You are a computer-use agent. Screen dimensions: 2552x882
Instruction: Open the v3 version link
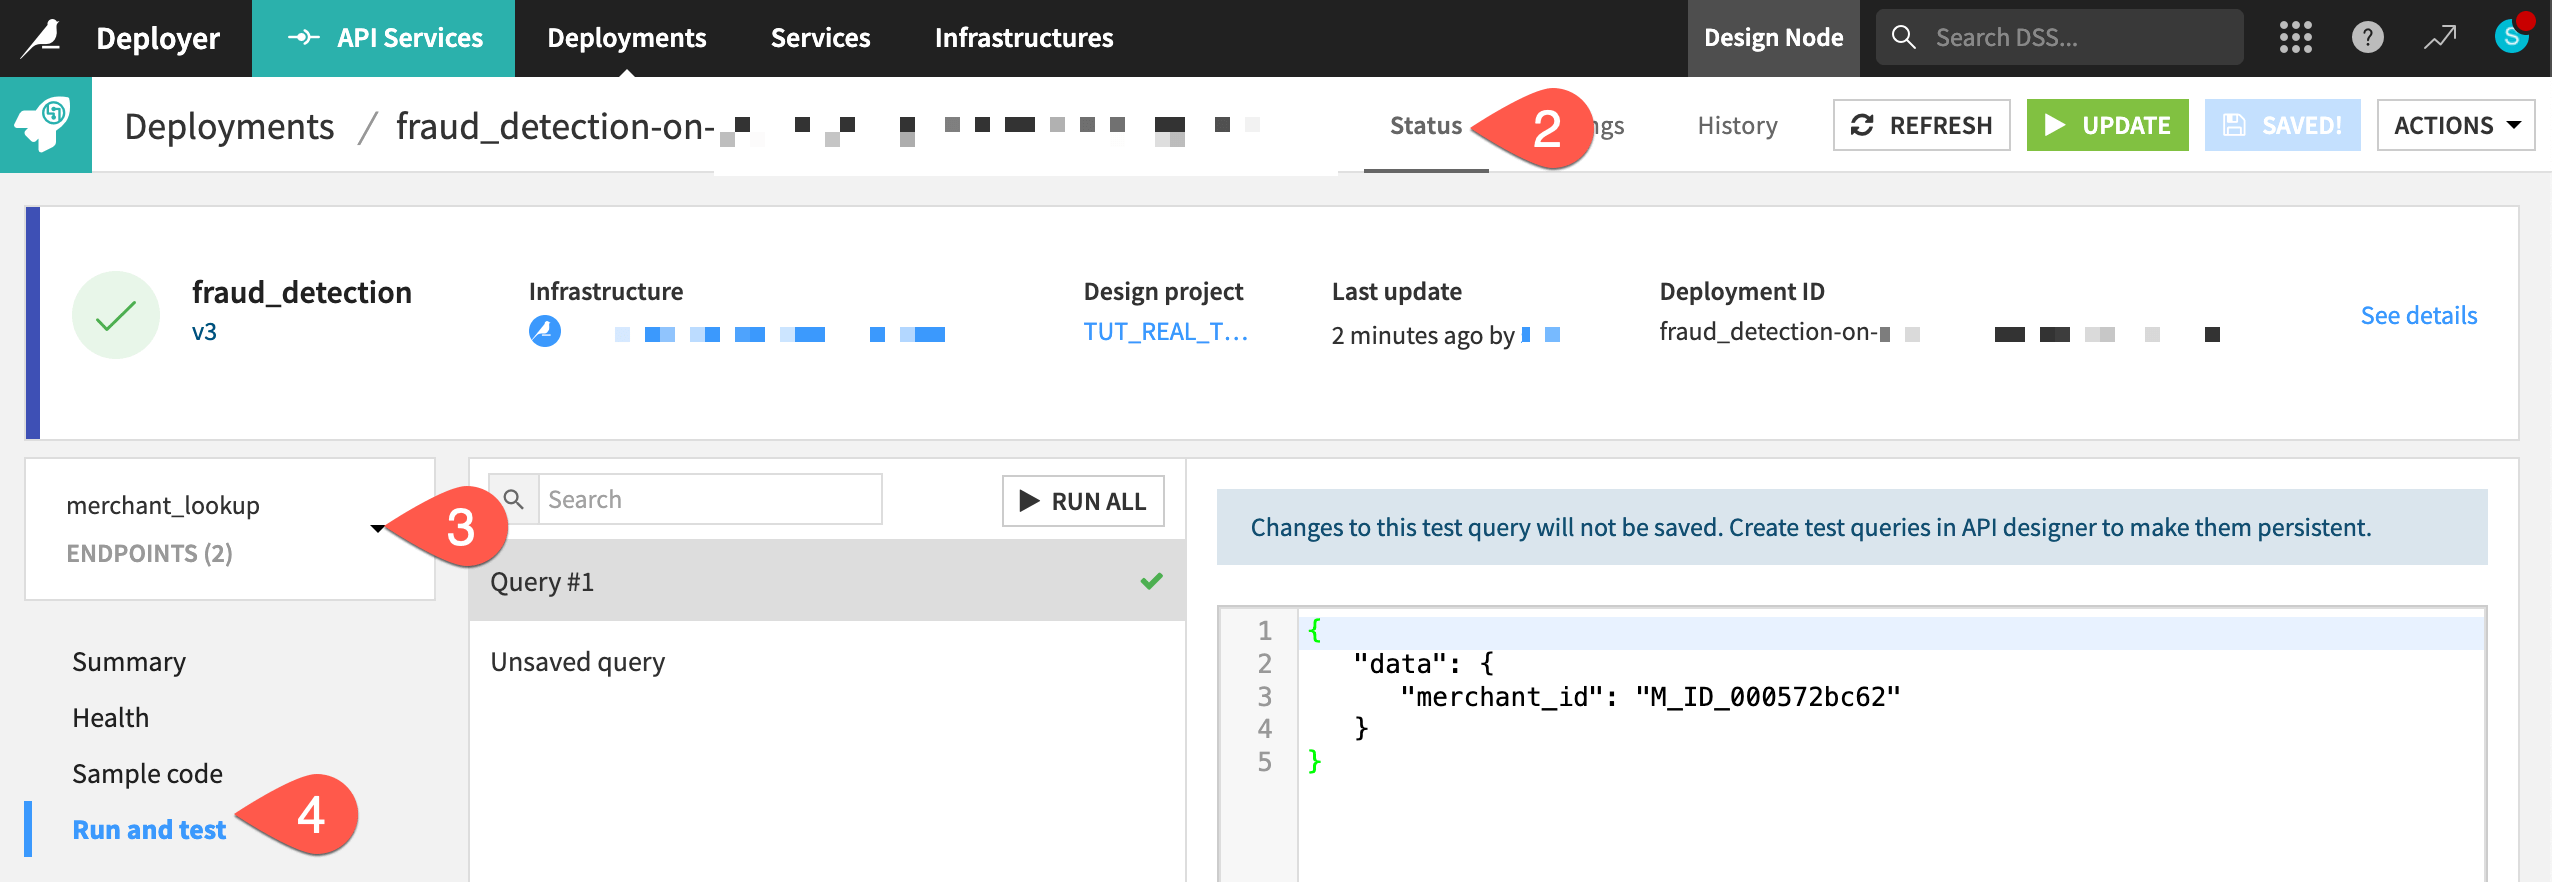point(204,332)
